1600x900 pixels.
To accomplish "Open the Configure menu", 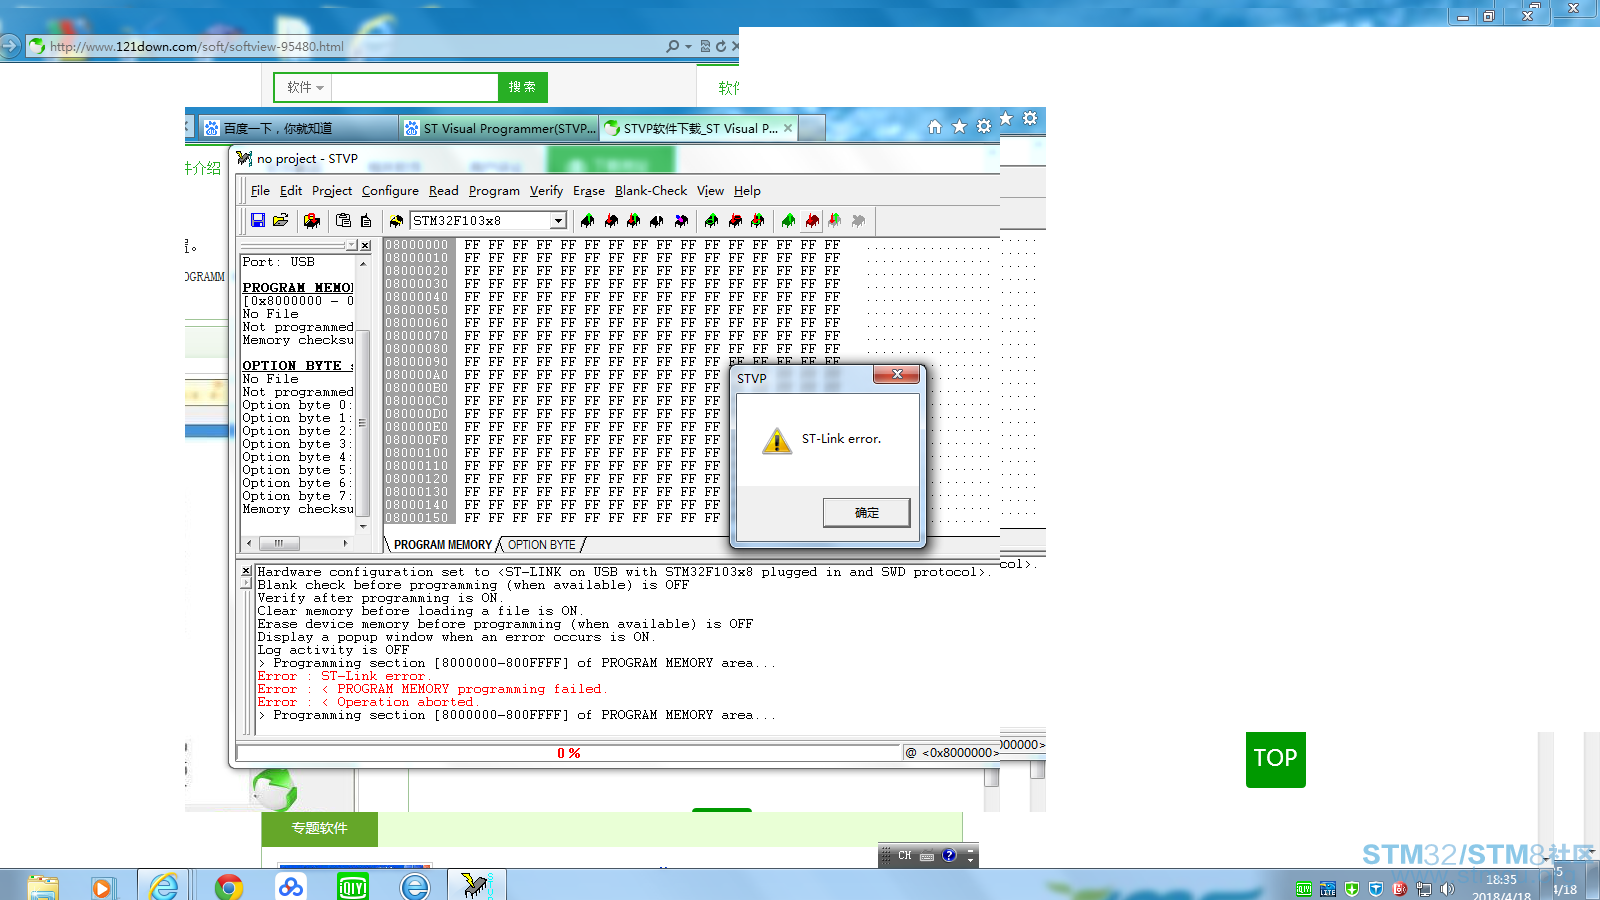I will click(x=390, y=191).
